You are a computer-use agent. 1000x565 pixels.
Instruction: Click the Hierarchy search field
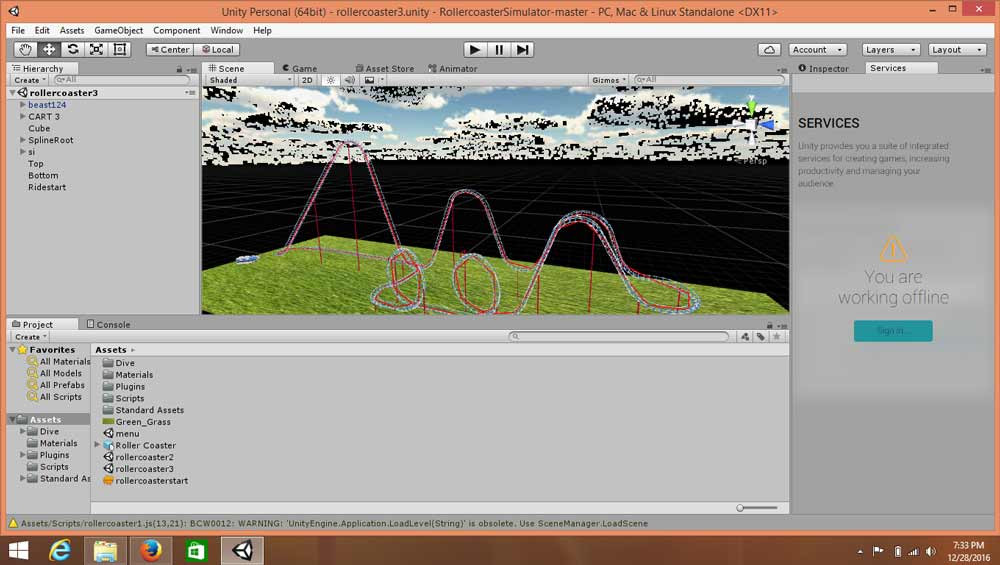pyautogui.click(x=122, y=80)
